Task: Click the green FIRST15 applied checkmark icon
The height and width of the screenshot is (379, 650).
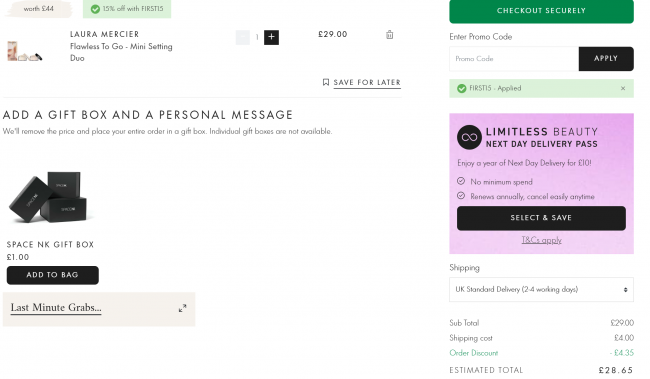Action: 461,88
